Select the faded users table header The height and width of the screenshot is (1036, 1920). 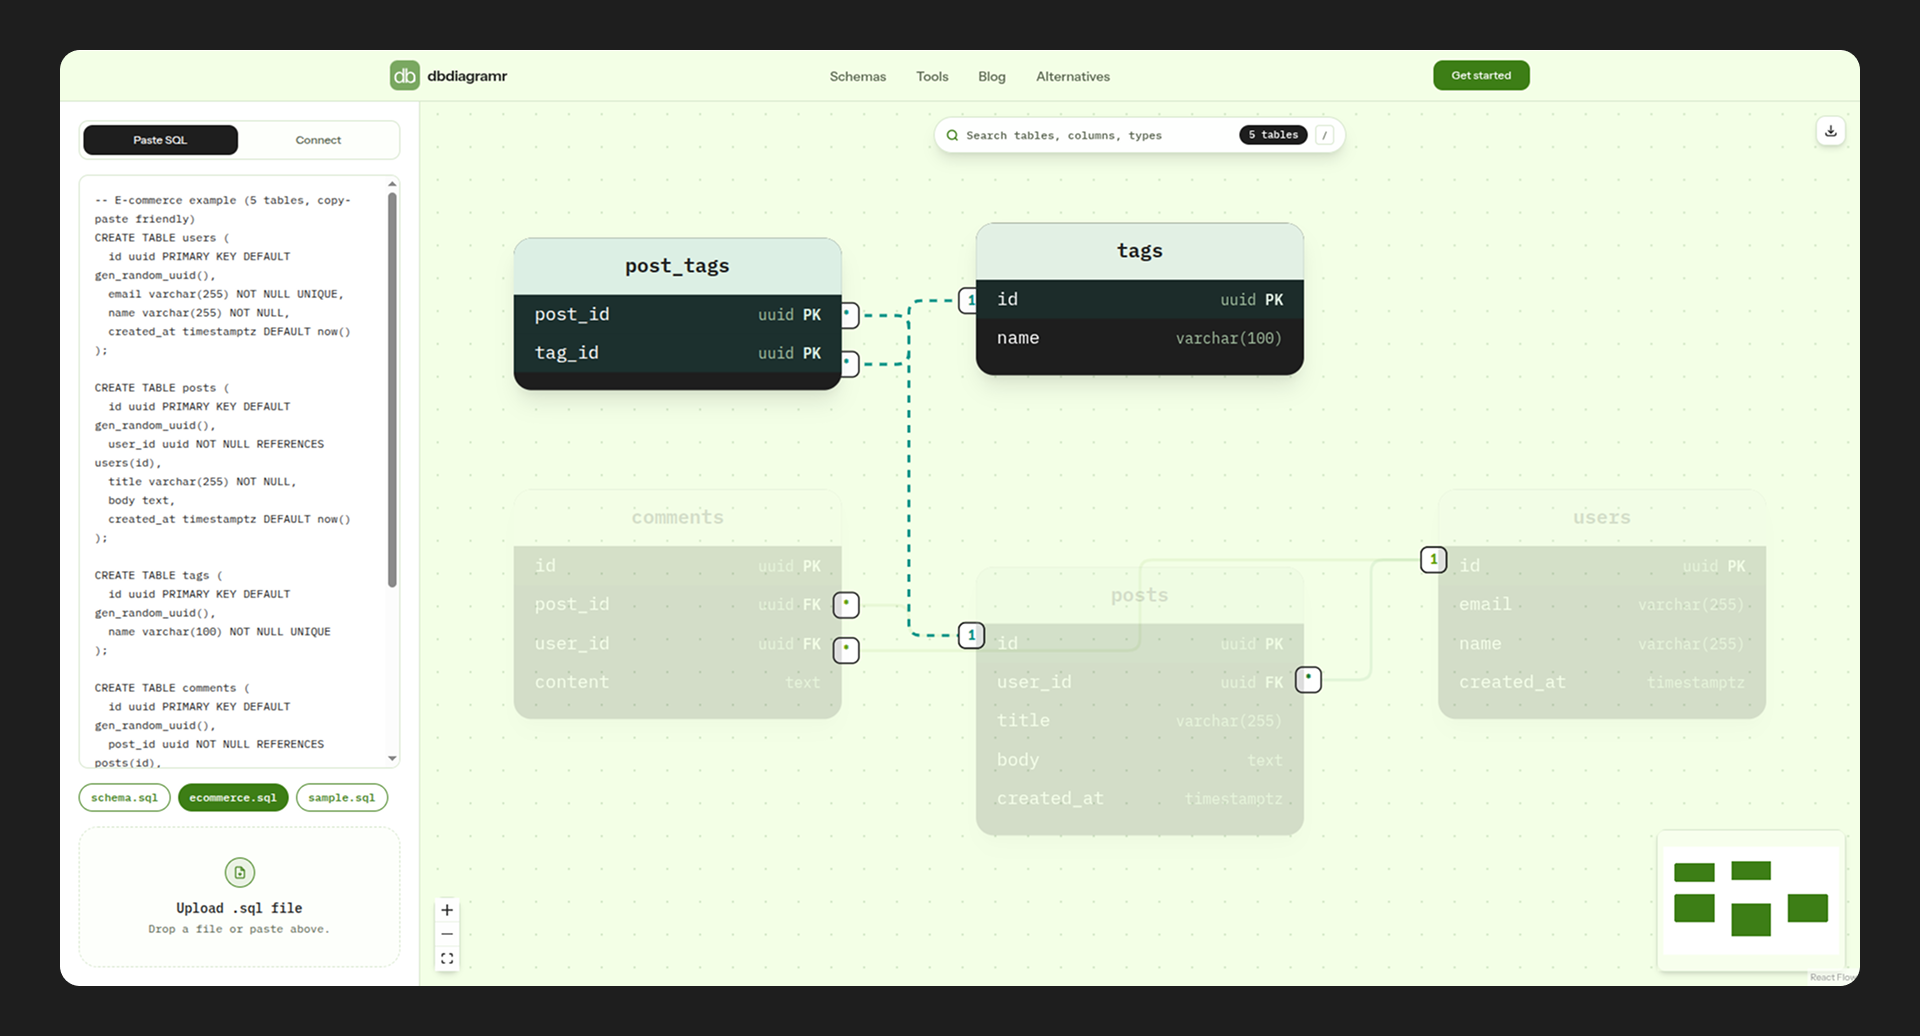[1601, 517]
